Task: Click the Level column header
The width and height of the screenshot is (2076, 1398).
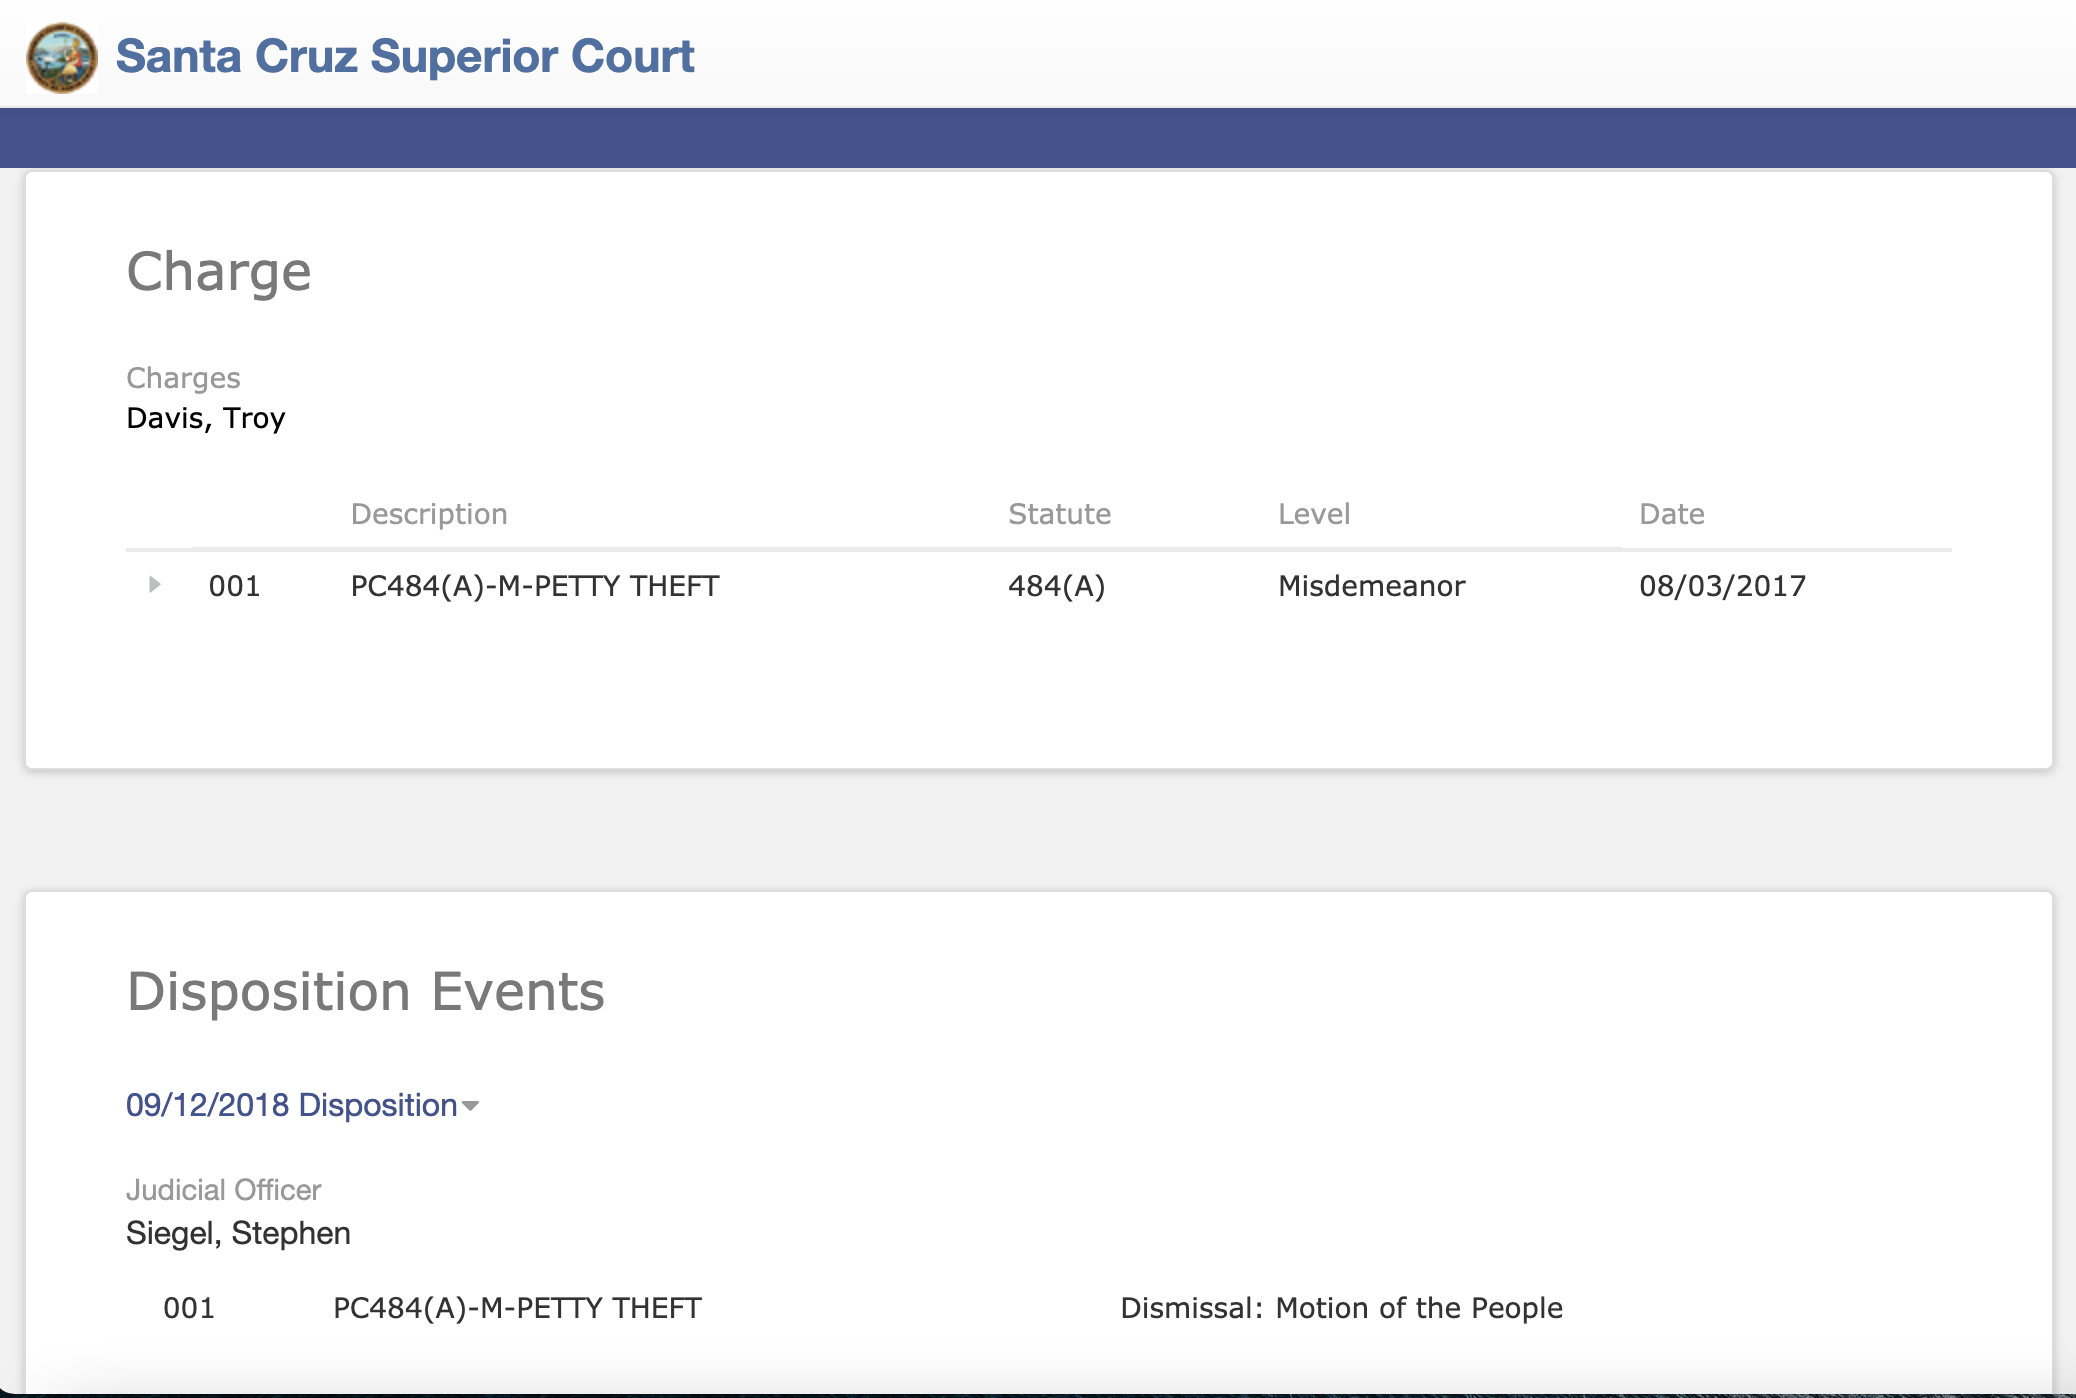Action: 1314,514
